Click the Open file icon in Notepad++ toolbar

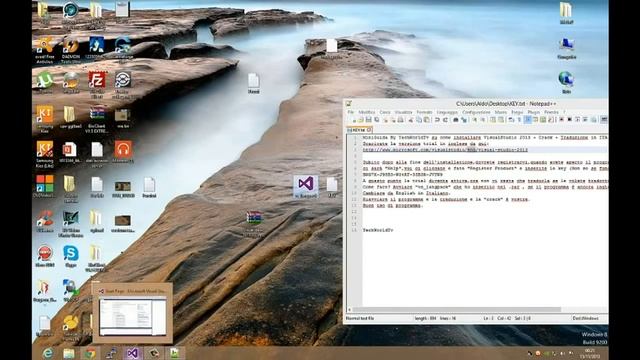tap(360, 120)
